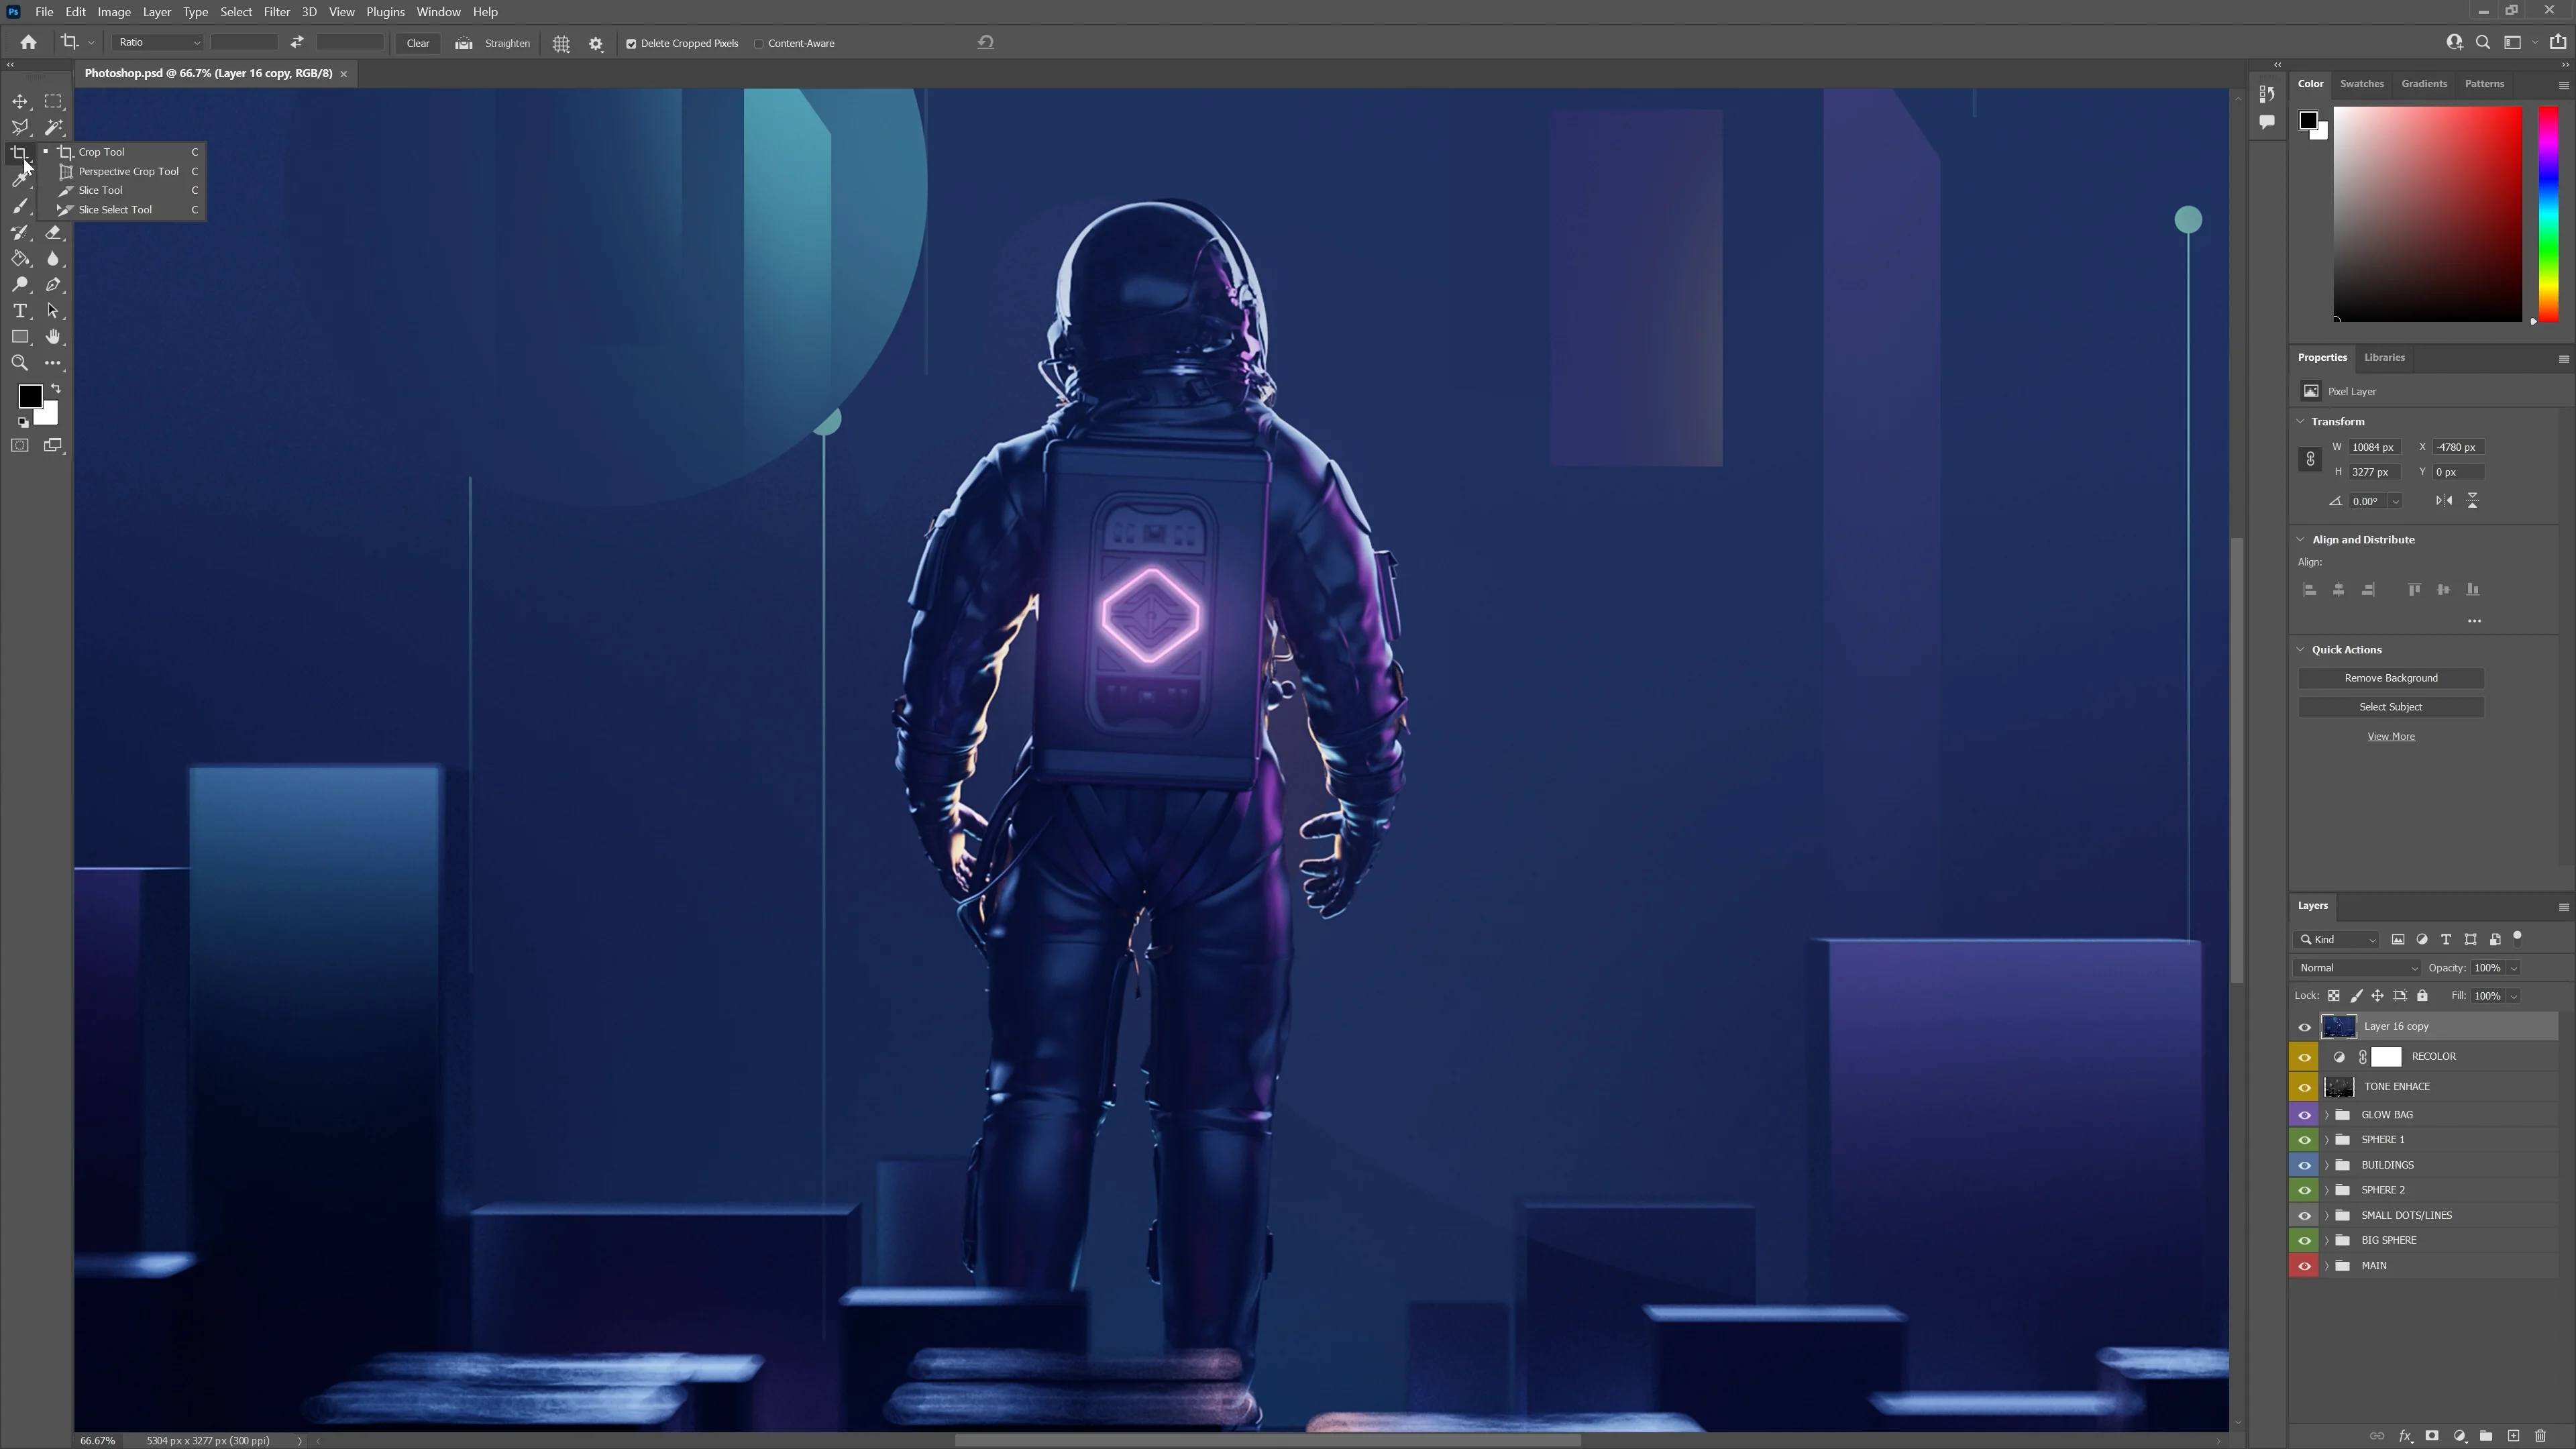Activate the Hand tool
This screenshot has width=2576, height=1449.
click(x=54, y=337)
